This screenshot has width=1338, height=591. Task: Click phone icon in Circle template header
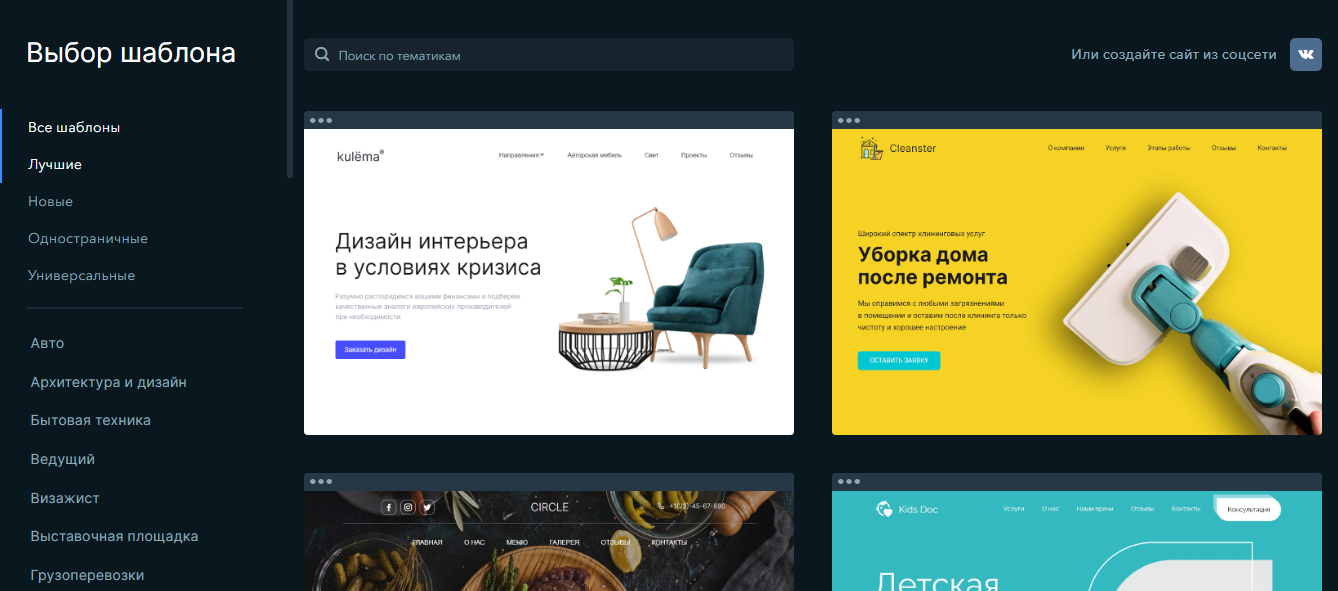click(x=661, y=506)
